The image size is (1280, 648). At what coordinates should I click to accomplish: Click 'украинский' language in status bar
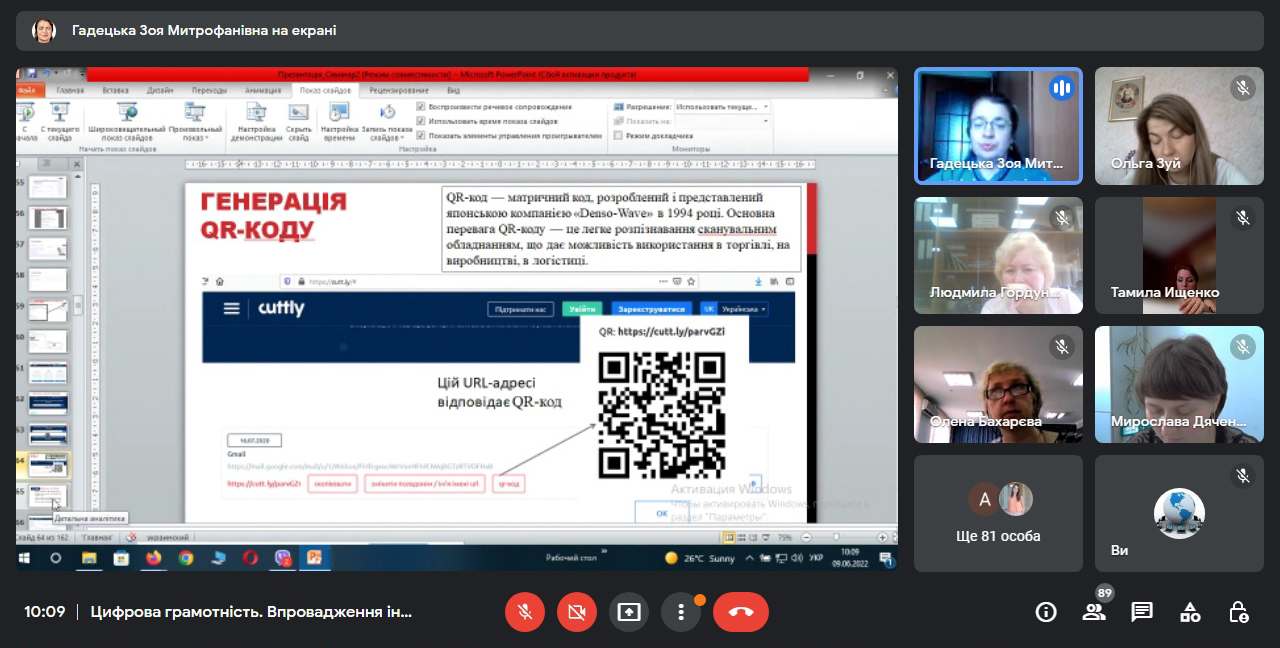(x=167, y=536)
